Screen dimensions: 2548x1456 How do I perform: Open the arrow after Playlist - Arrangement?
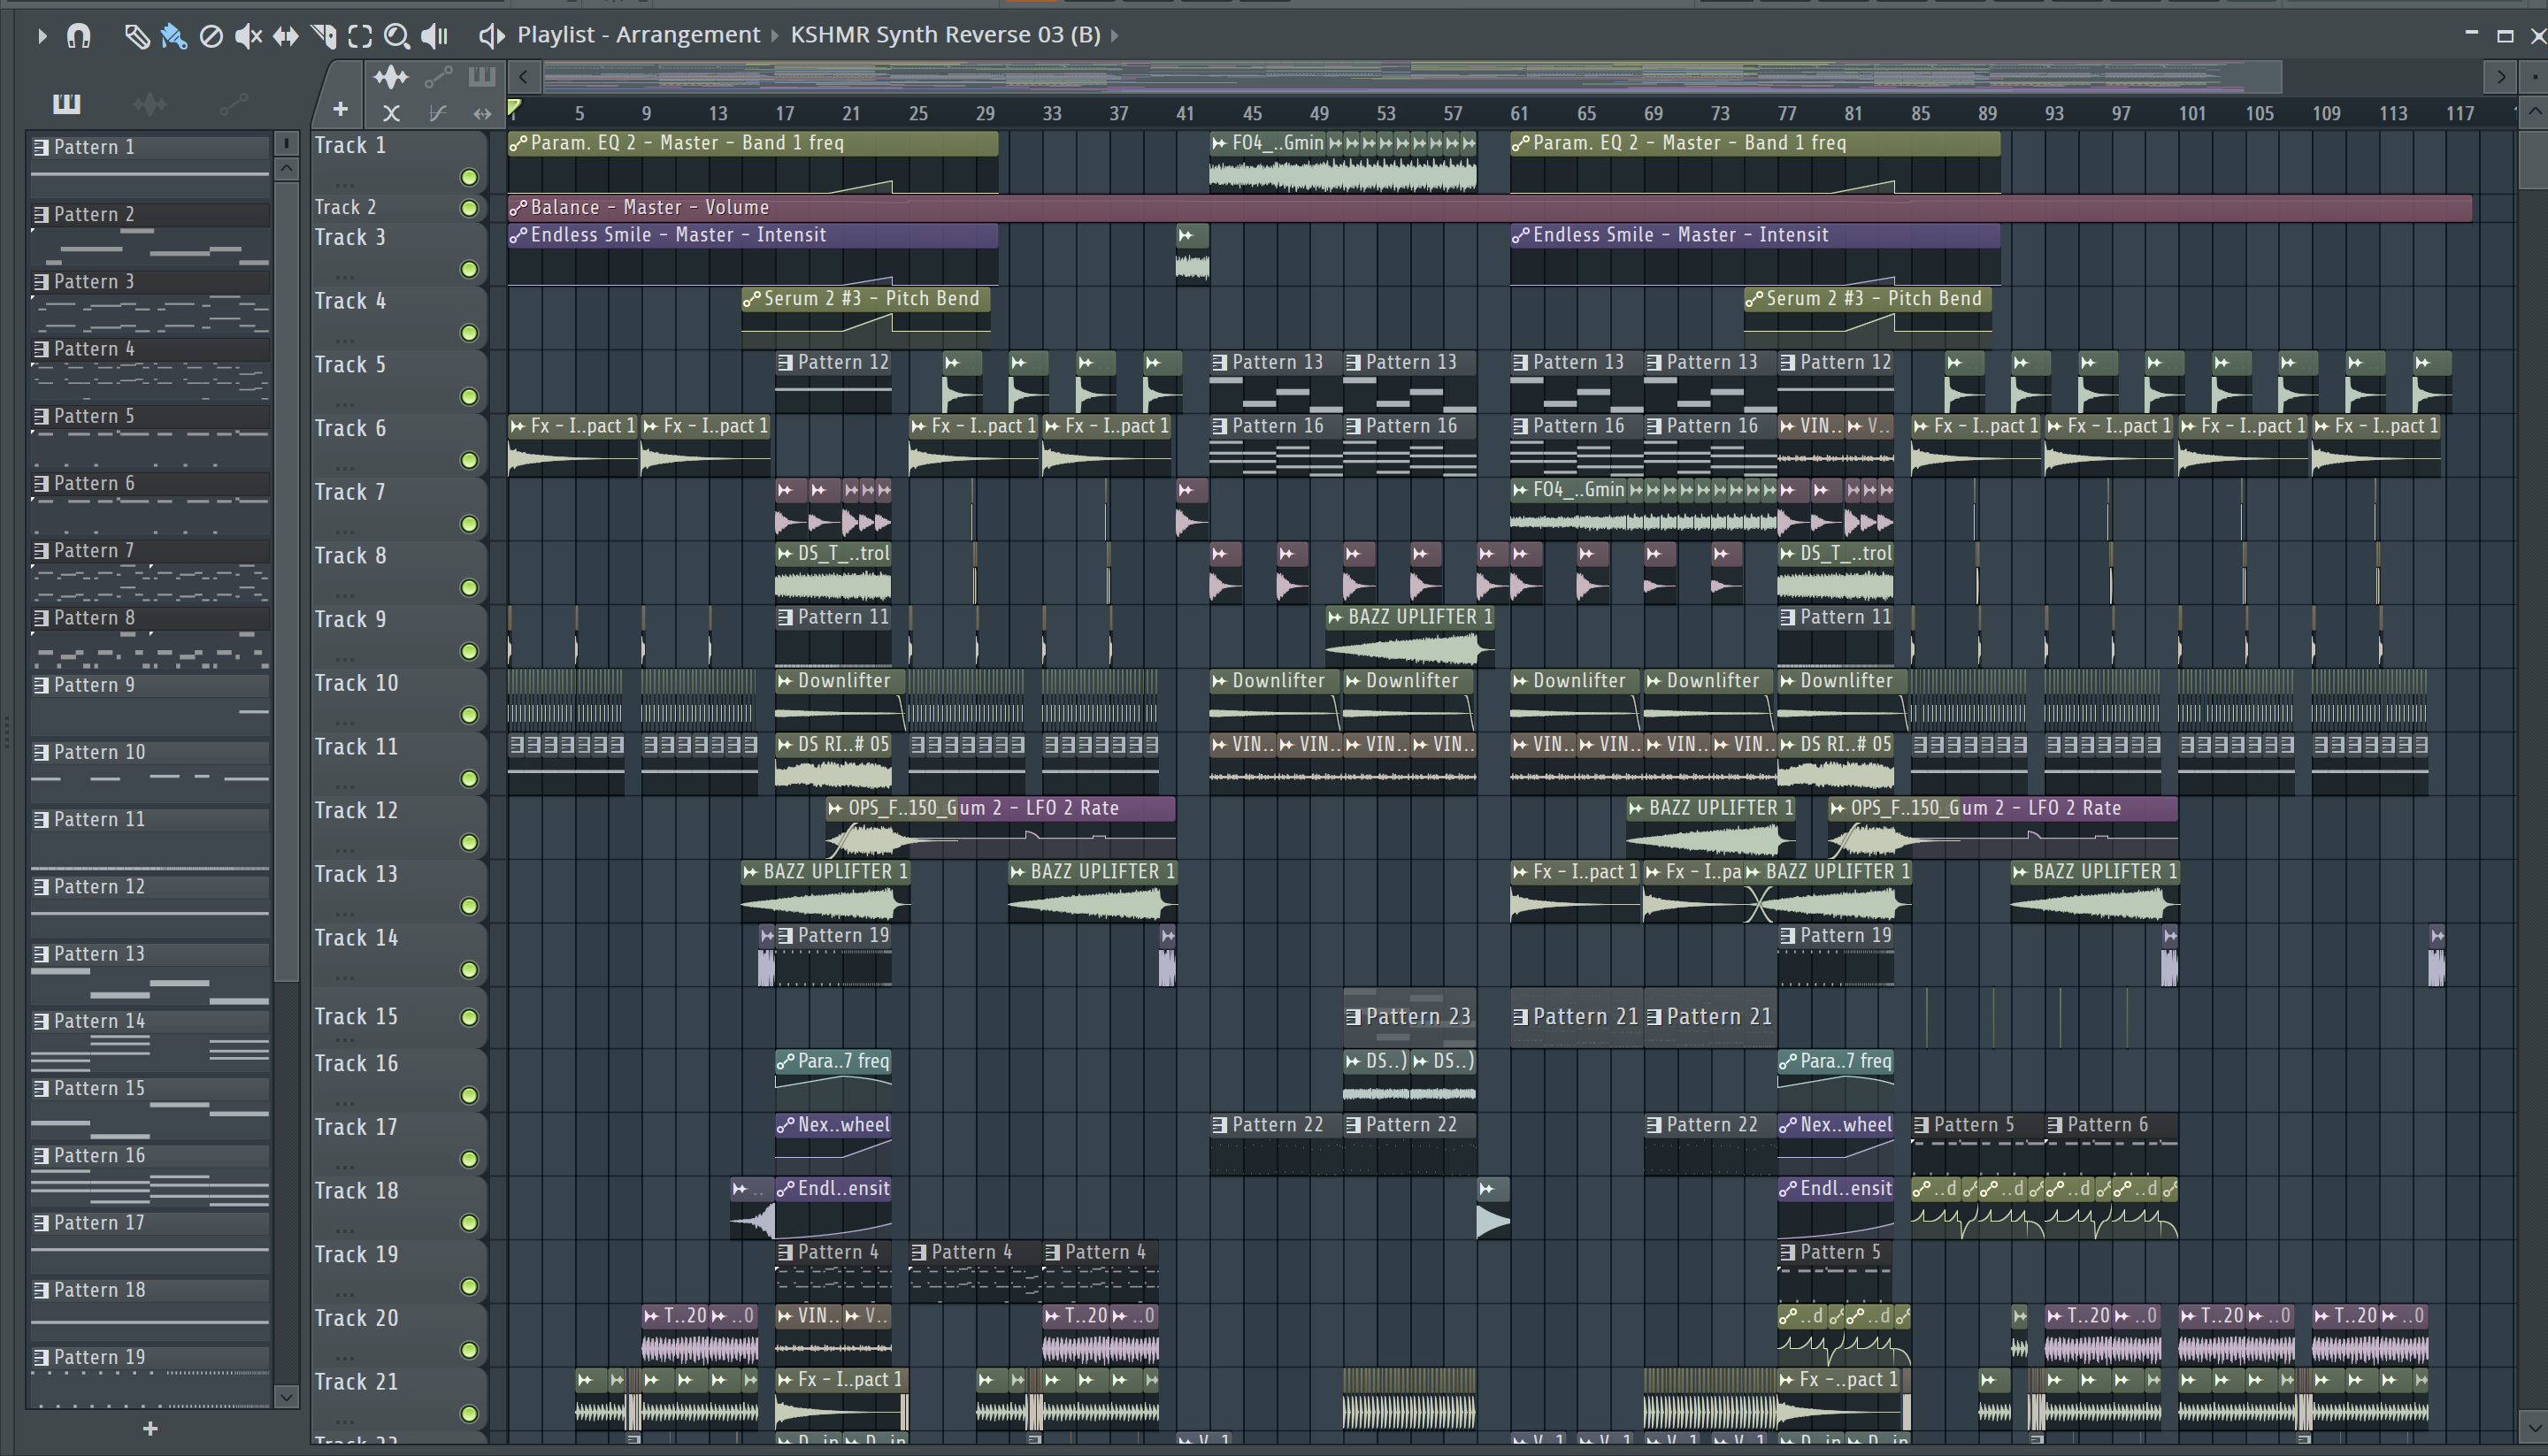(774, 36)
